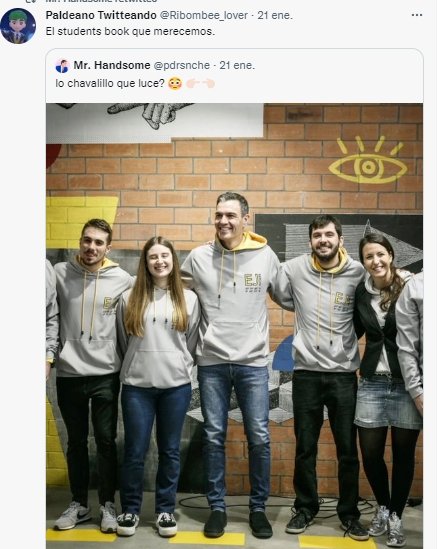Open Paldeano Twitteando's profile avatar
438x549 pixels.
pyautogui.click(x=18, y=26)
